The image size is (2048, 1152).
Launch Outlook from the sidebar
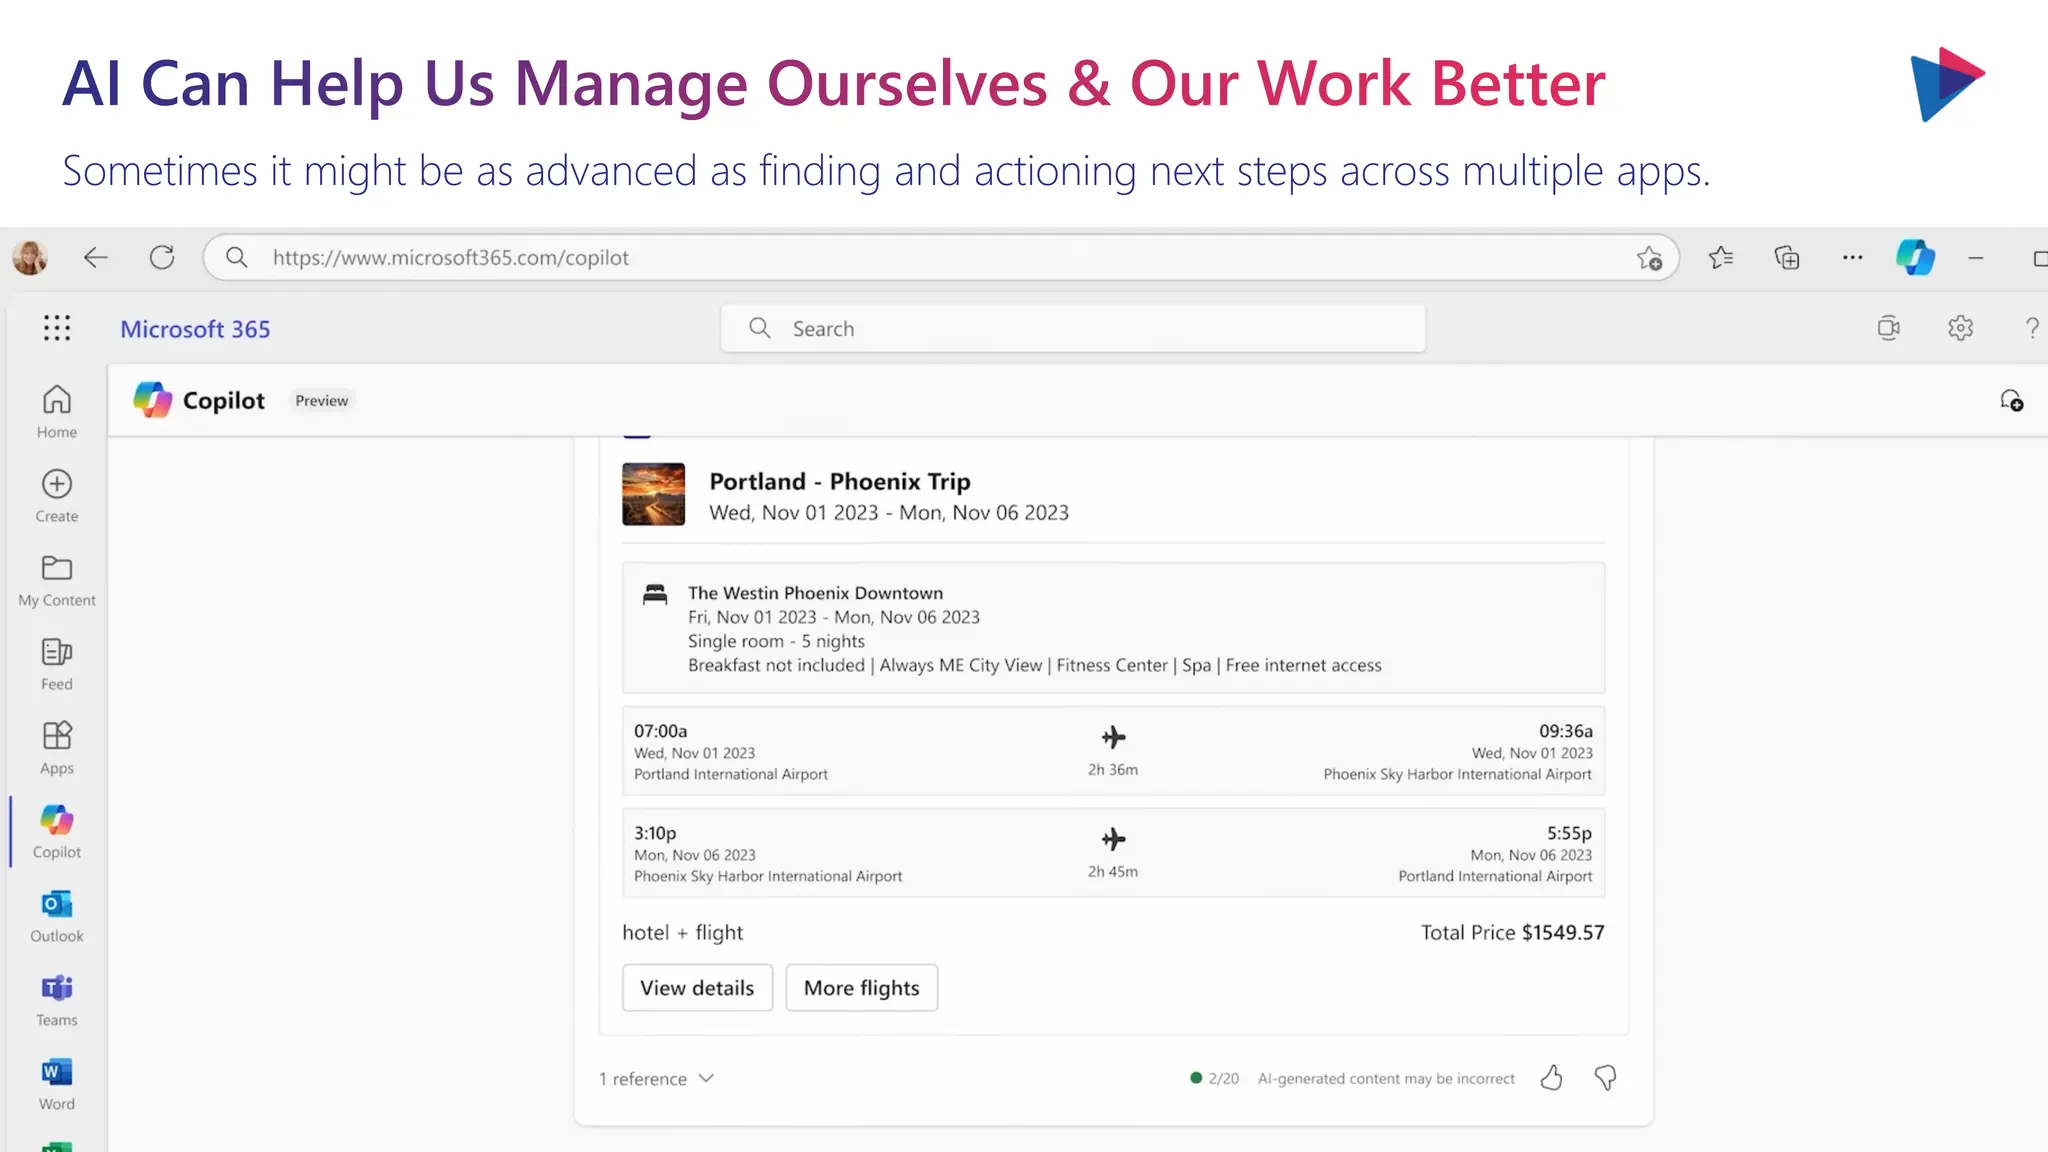coord(57,916)
